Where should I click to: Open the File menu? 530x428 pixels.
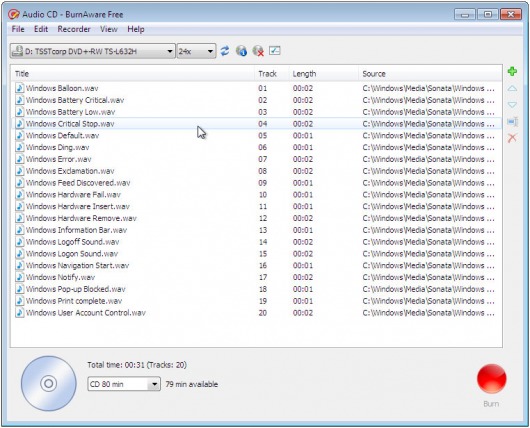18,29
